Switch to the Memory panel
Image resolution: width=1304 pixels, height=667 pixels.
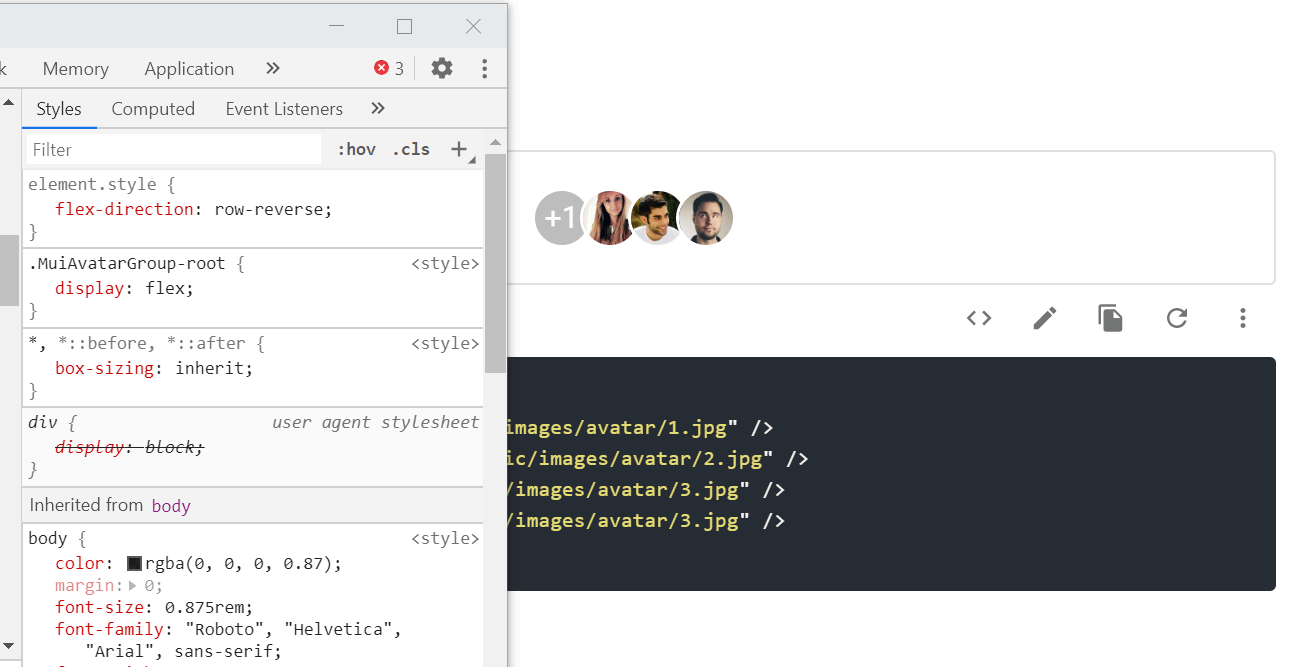75,68
